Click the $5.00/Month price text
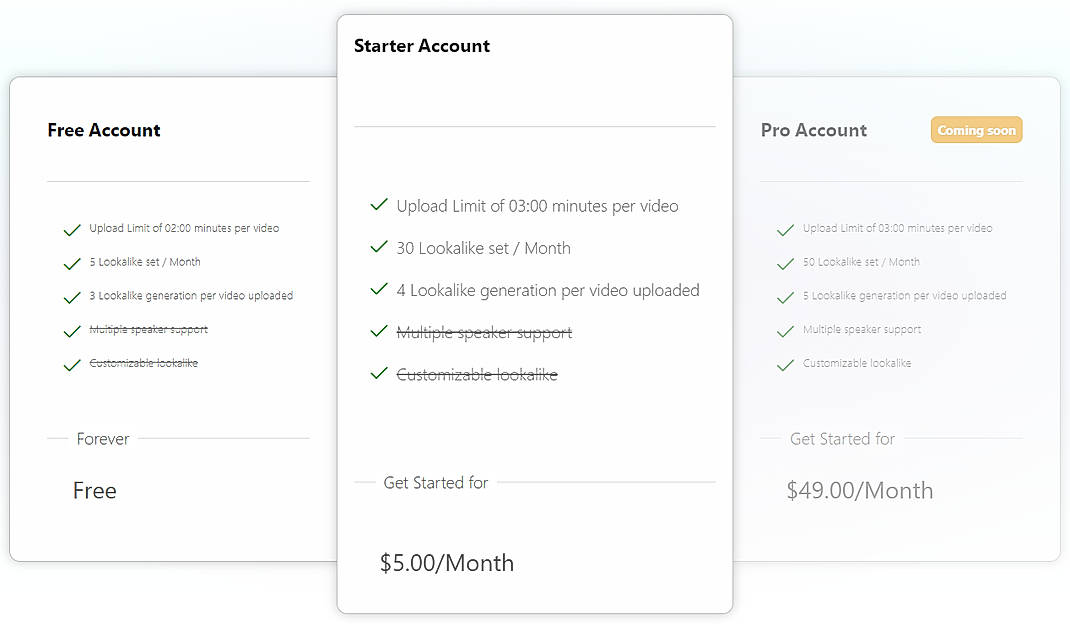The height and width of the screenshot is (624, 1070). pyautogui.click(x=447, y=563)
